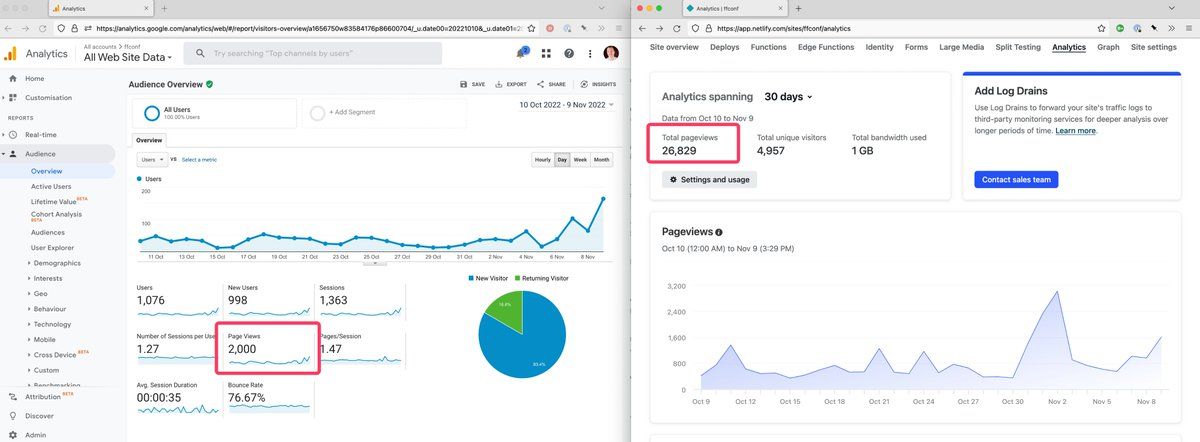Open Google Analytics notifications bell
The image size is (1200, 442).
pos(521,53)
